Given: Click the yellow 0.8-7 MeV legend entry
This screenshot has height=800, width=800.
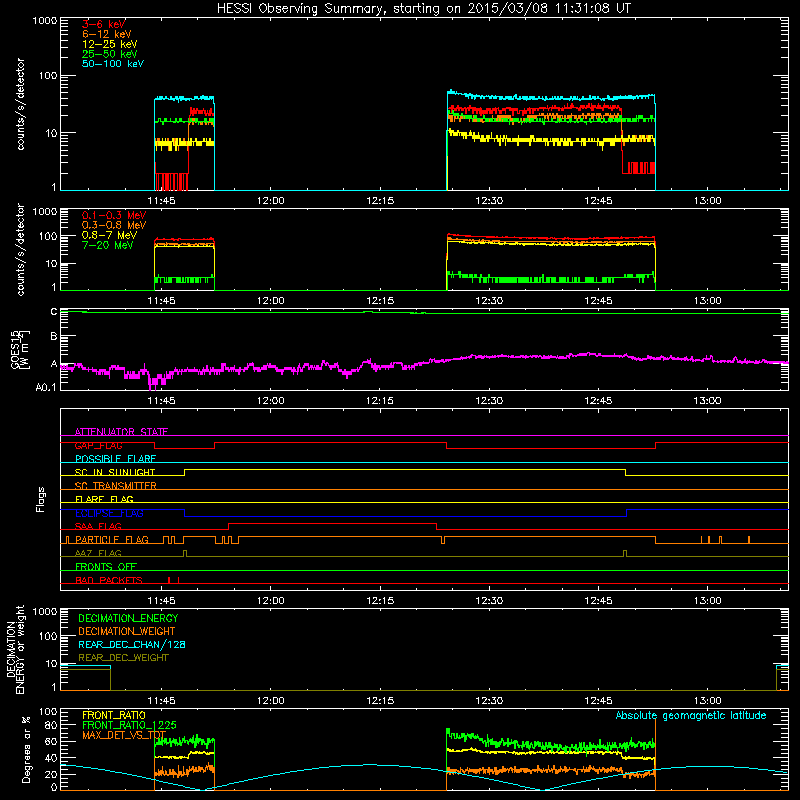Looking at the screenshot, I should pyautogui.click(x=109, y=235).
